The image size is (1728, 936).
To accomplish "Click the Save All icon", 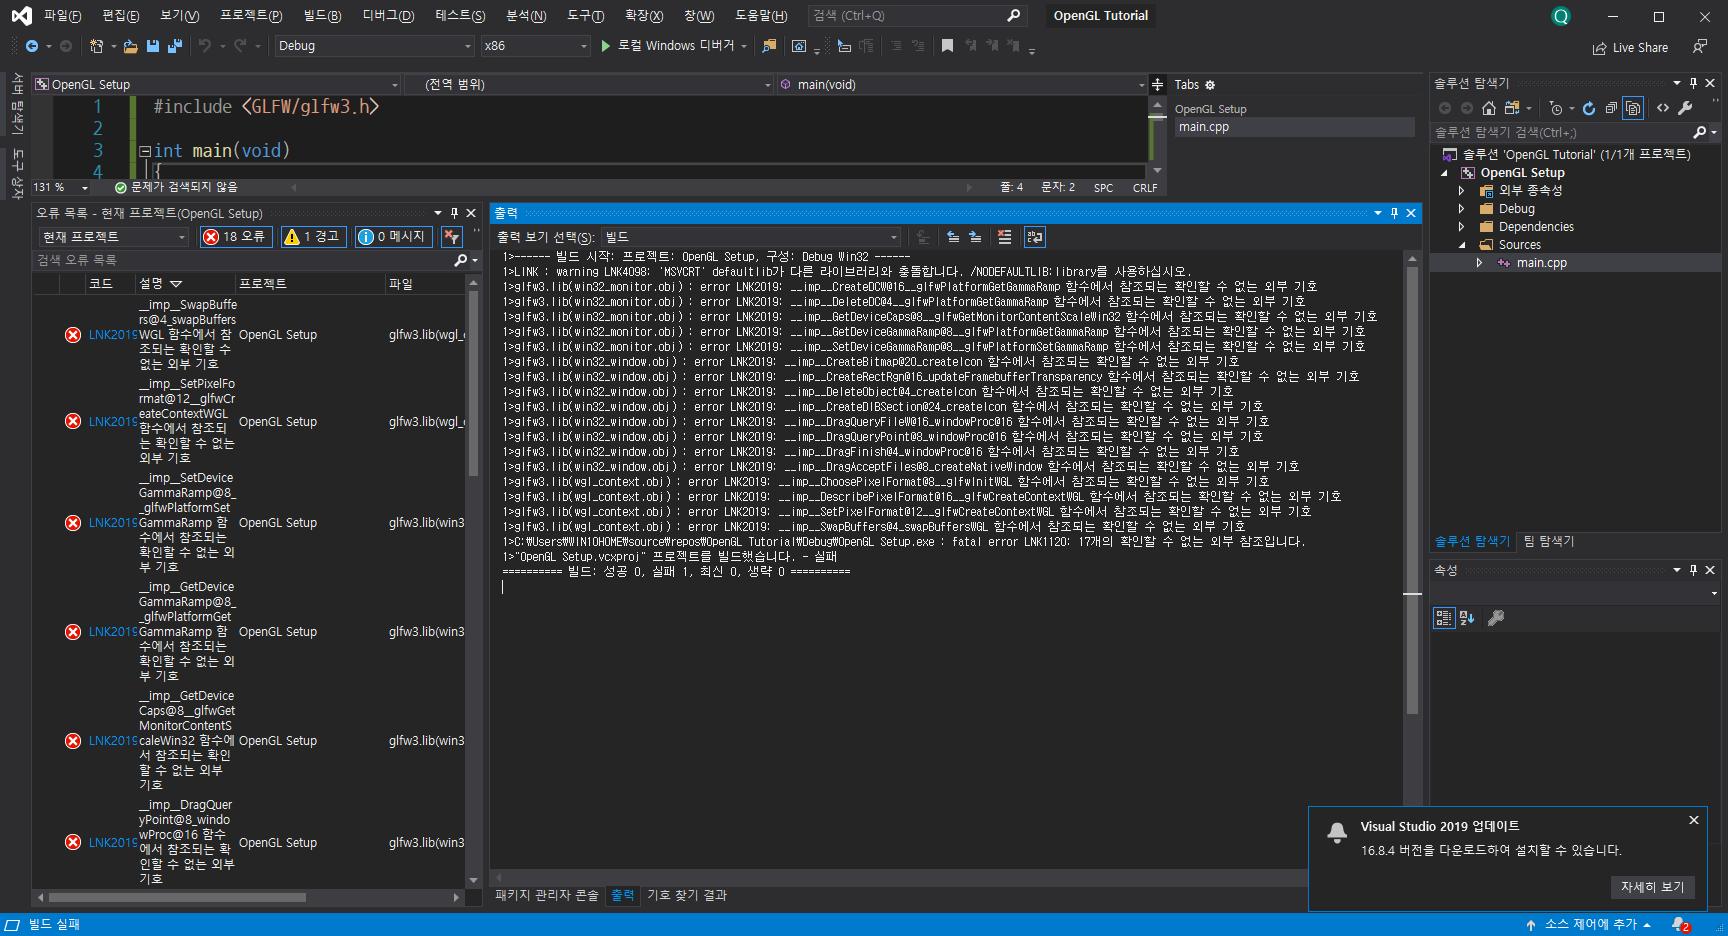I will pos(175,46).
